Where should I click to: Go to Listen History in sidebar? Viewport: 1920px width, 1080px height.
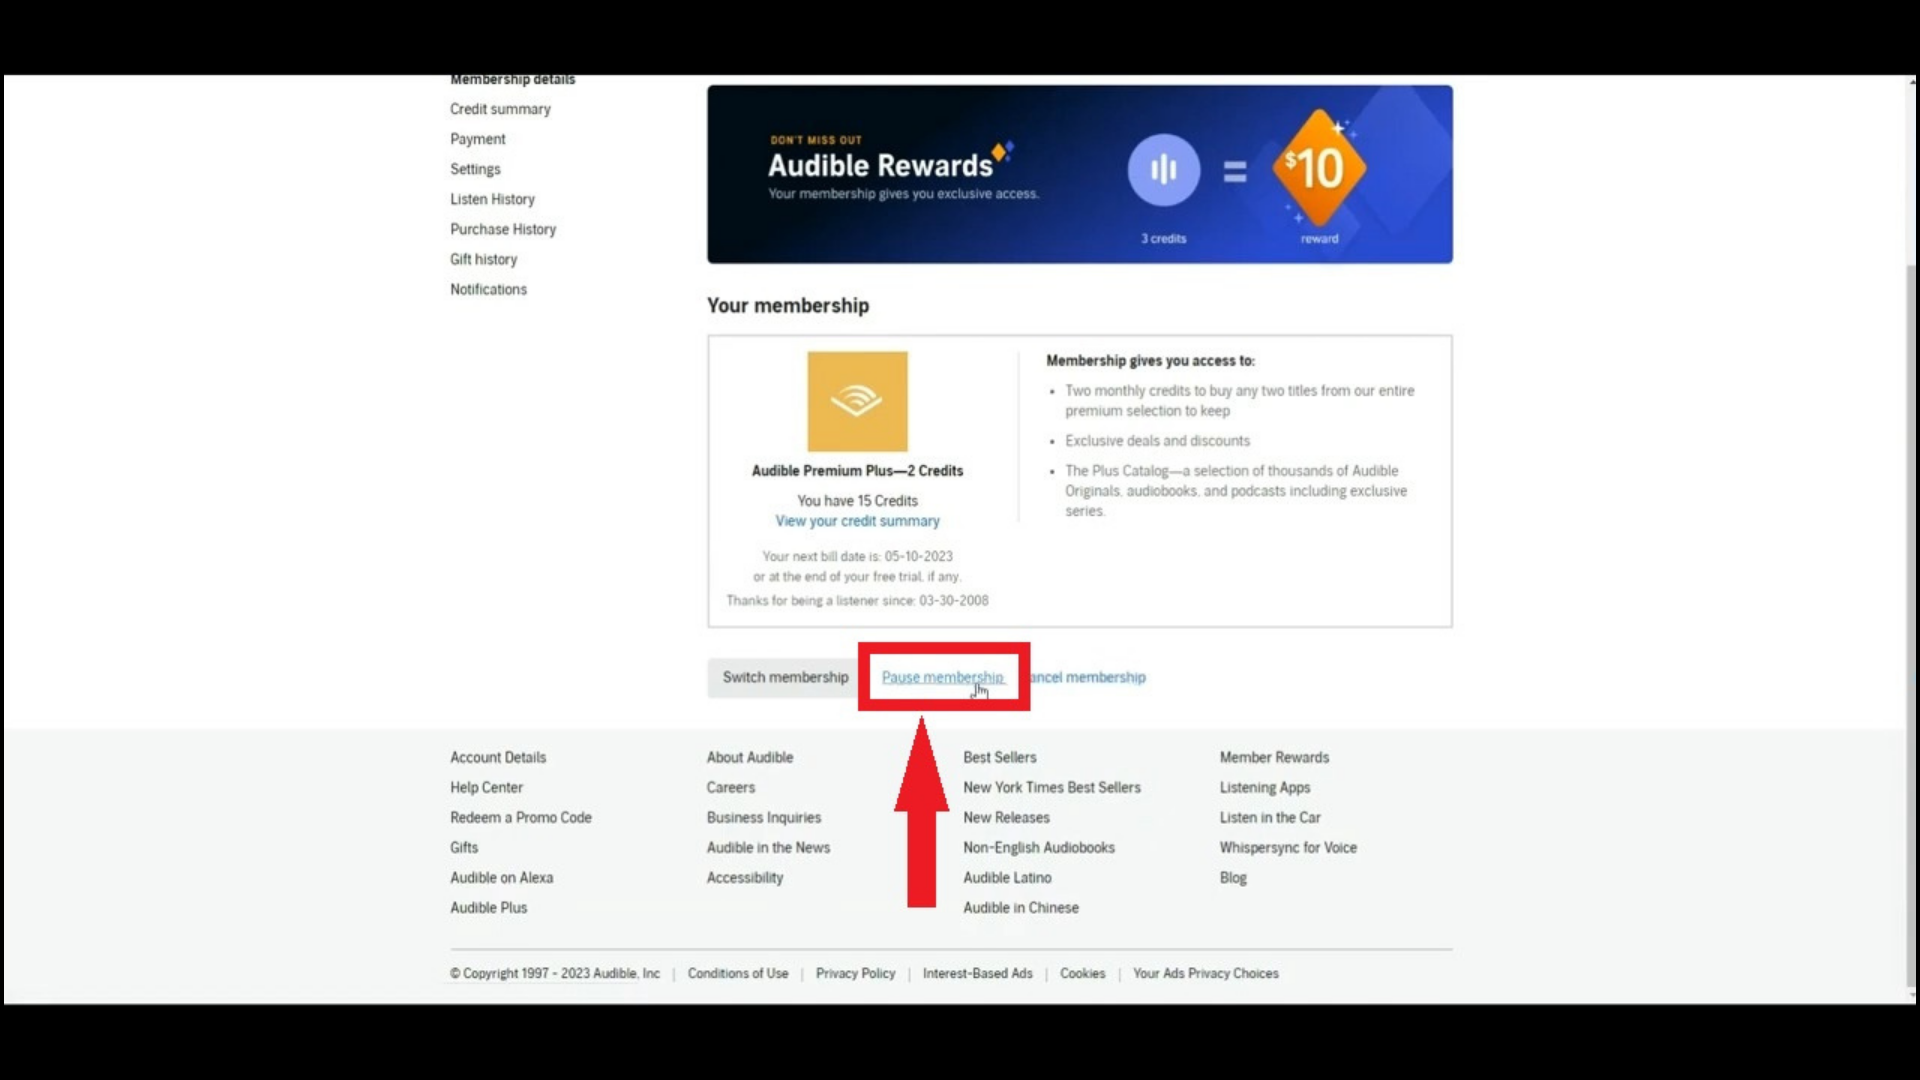[x=492, y=199]
